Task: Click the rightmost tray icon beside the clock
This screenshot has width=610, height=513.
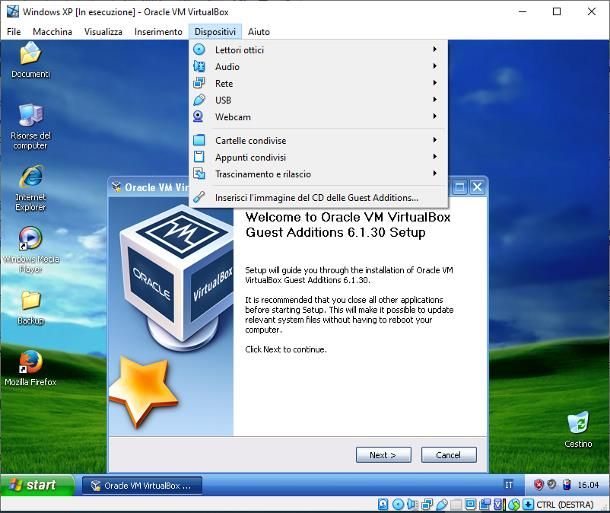Action: (x=566, y=485)
